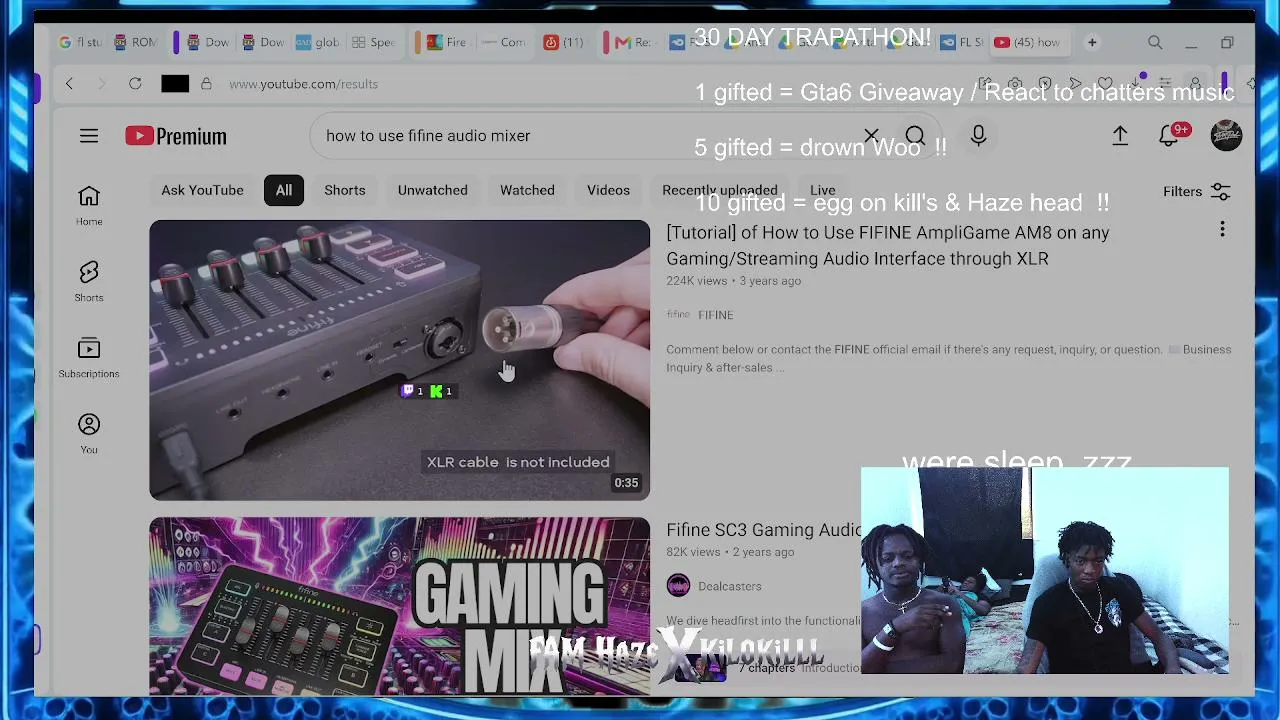
Task: Click the magnifier search button
Action: [915, 136]
